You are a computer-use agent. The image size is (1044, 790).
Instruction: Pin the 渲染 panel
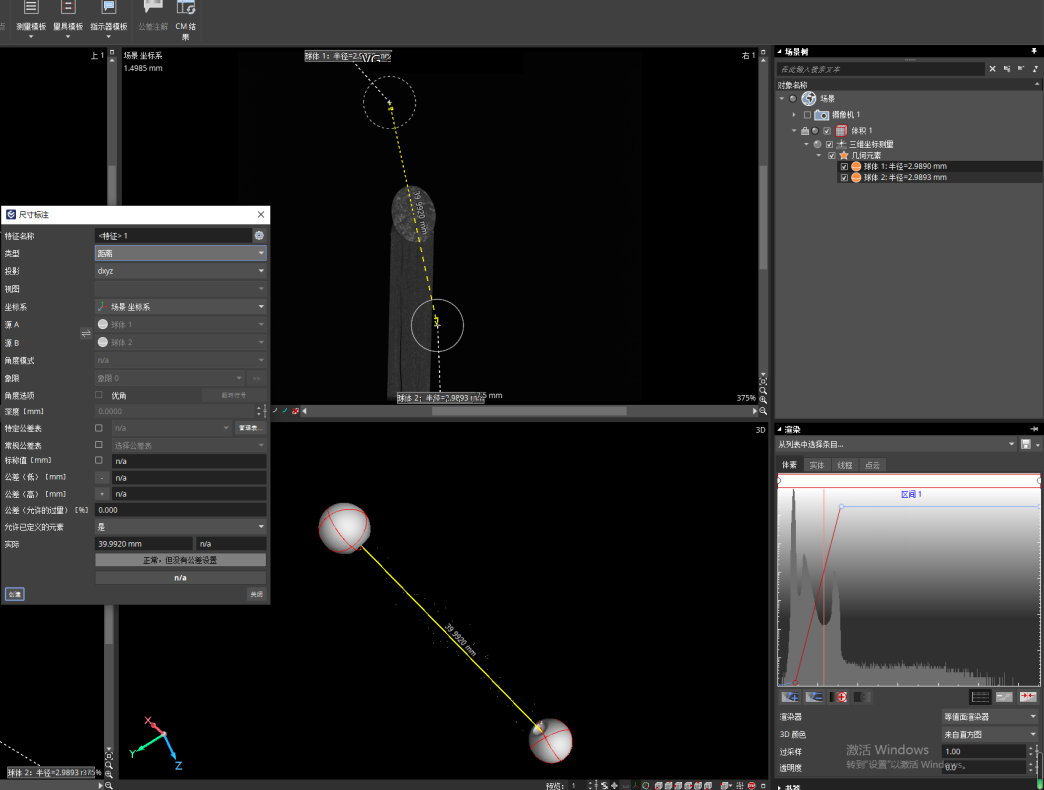click(1034, 429)
